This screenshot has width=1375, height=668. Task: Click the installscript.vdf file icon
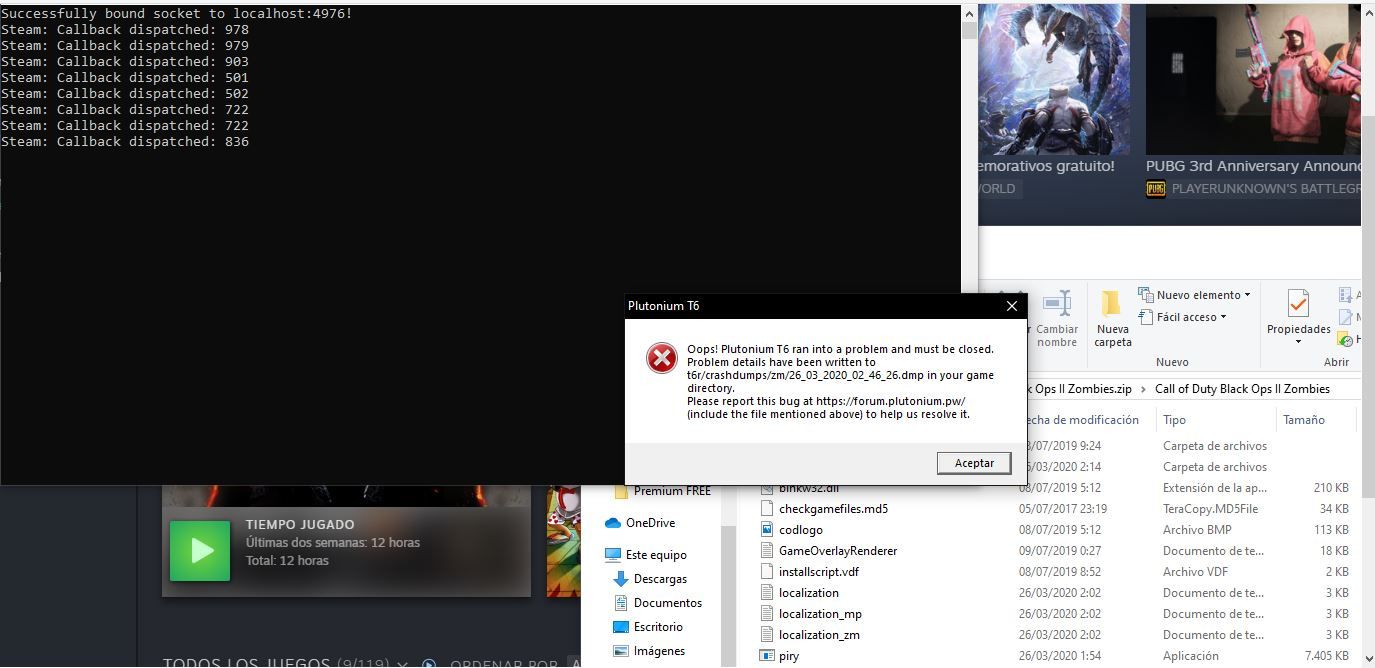(767, 572)
